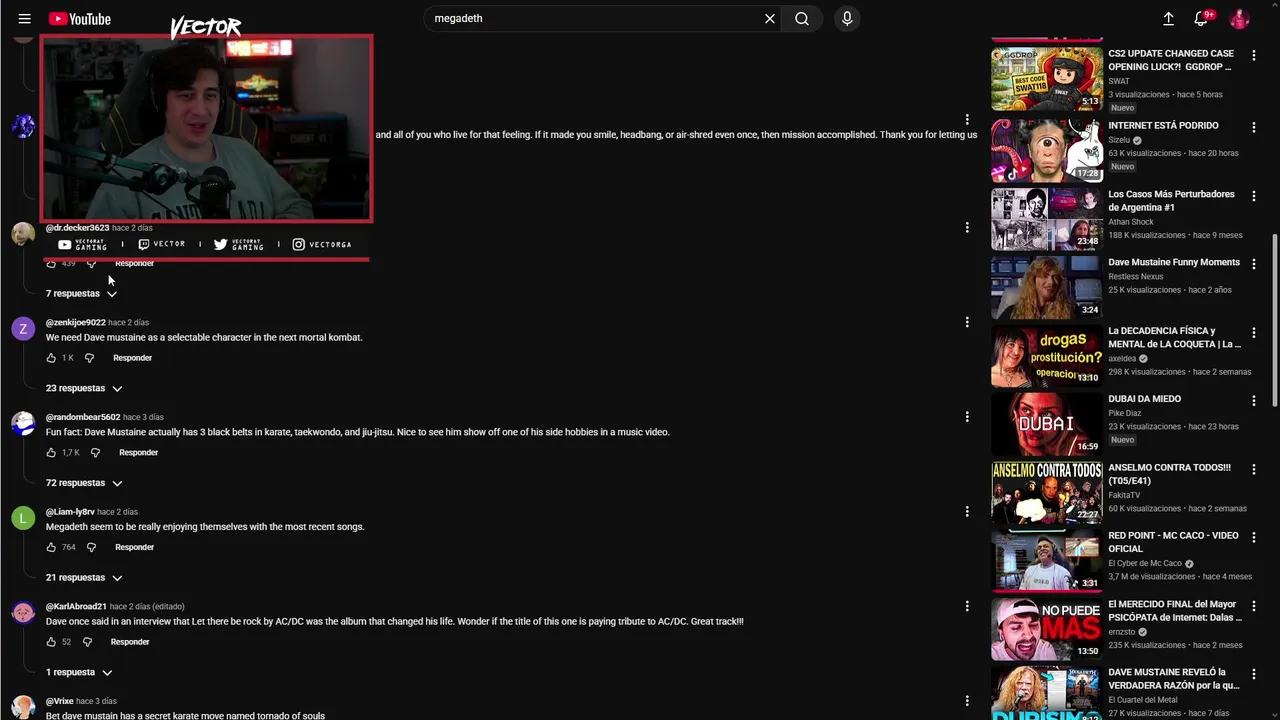Like randombear5602's black belts comment
The height and width of the screenshot is (720, 1280).
[51, 453]
